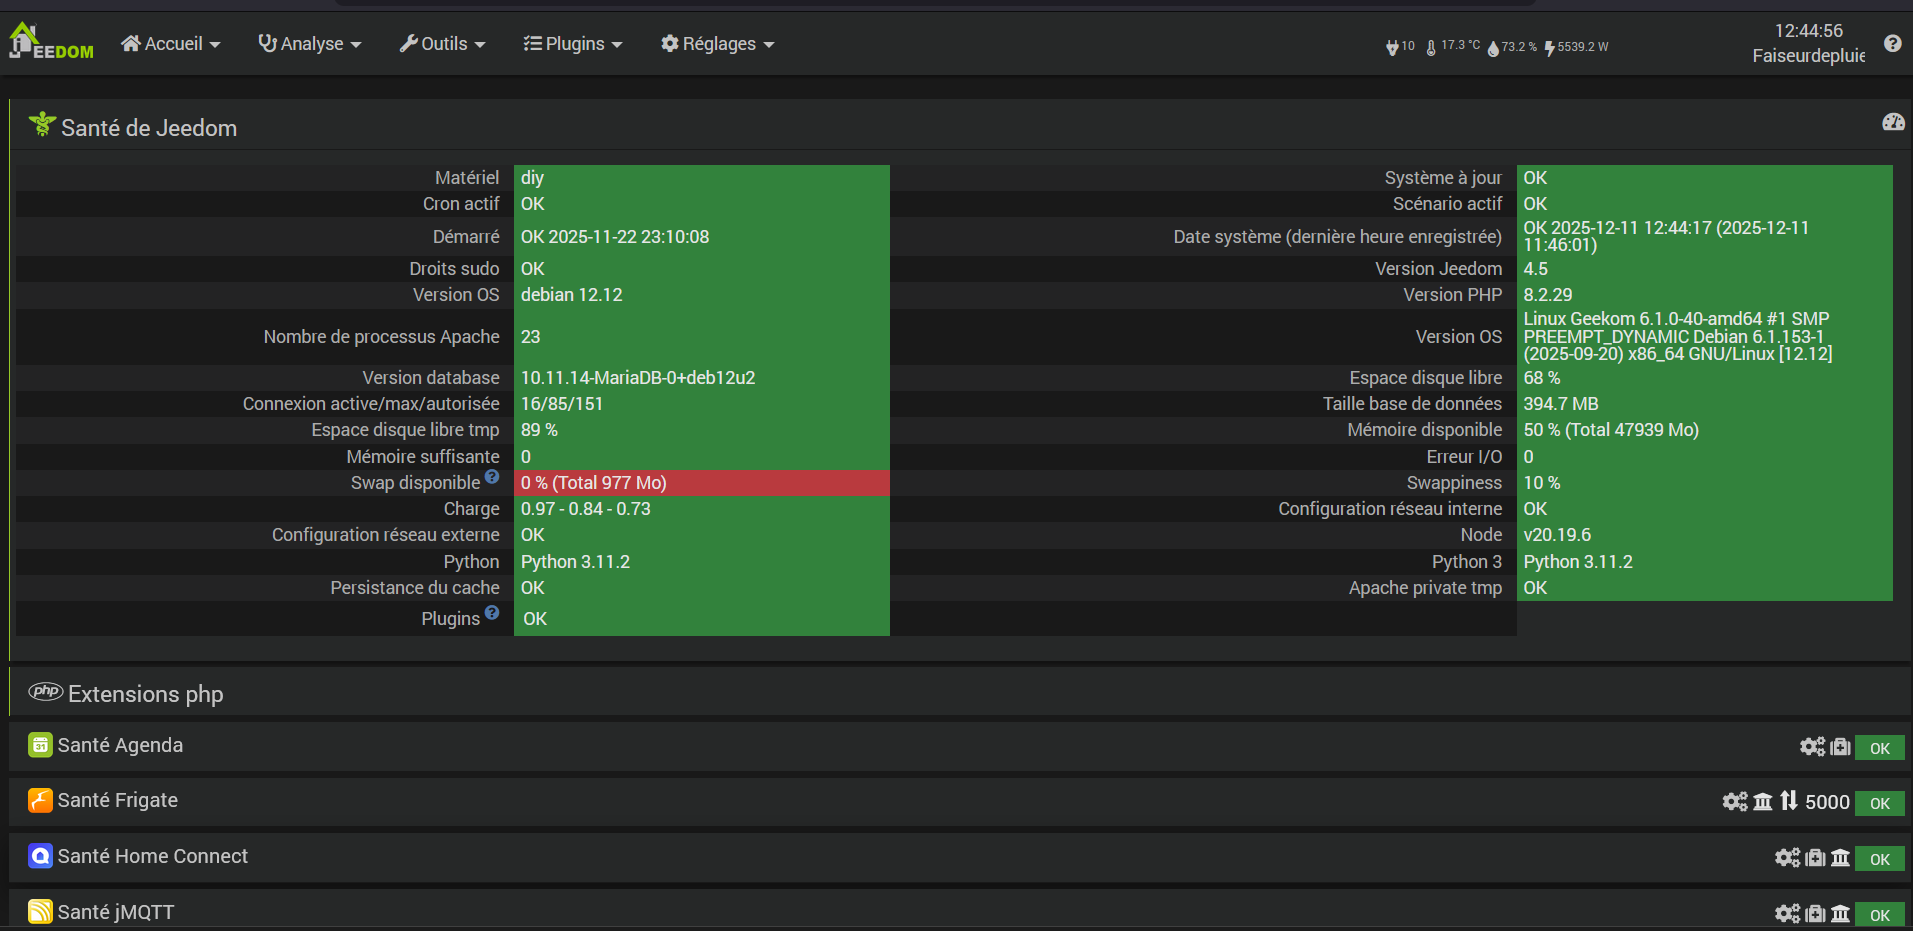Click the power bolt summary icon
This screenshot has width=1913, height=931.
1549,47
